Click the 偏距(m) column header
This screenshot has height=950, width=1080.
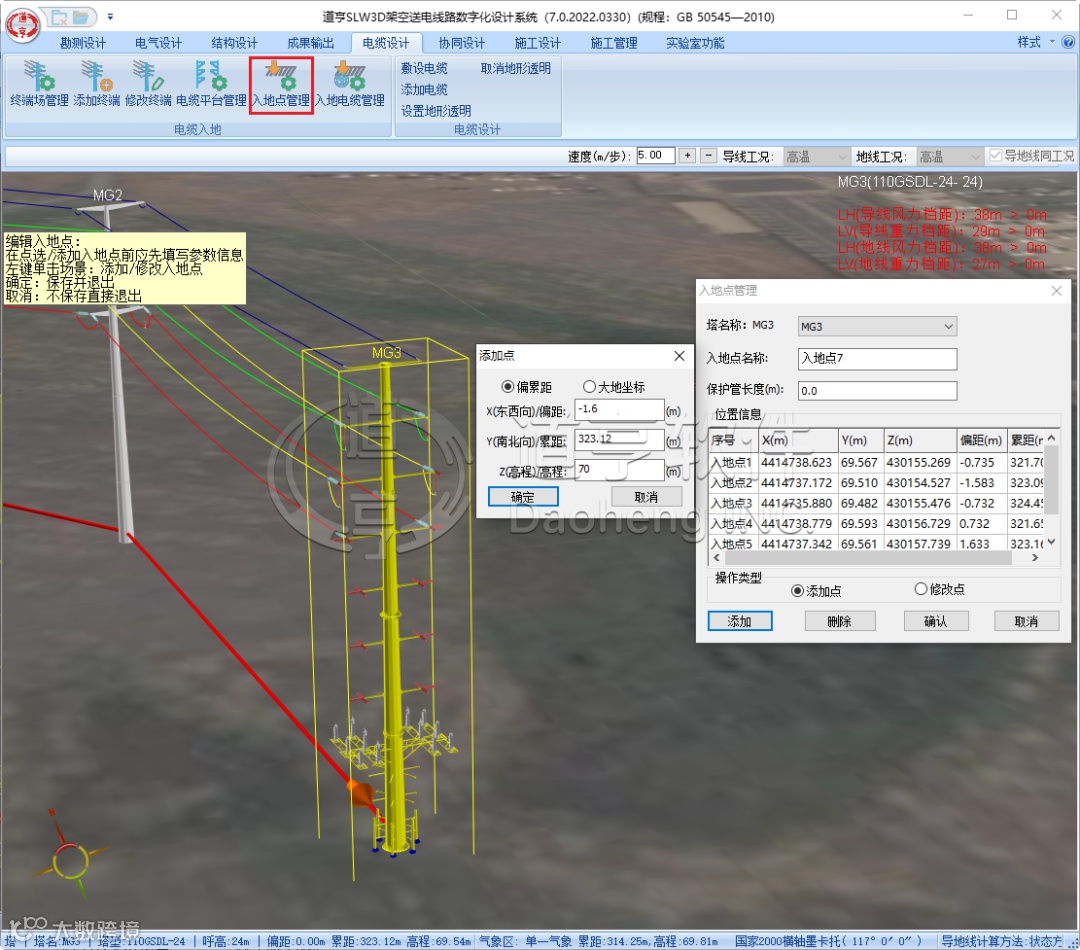pyautogui.click(x=982, y=440)
